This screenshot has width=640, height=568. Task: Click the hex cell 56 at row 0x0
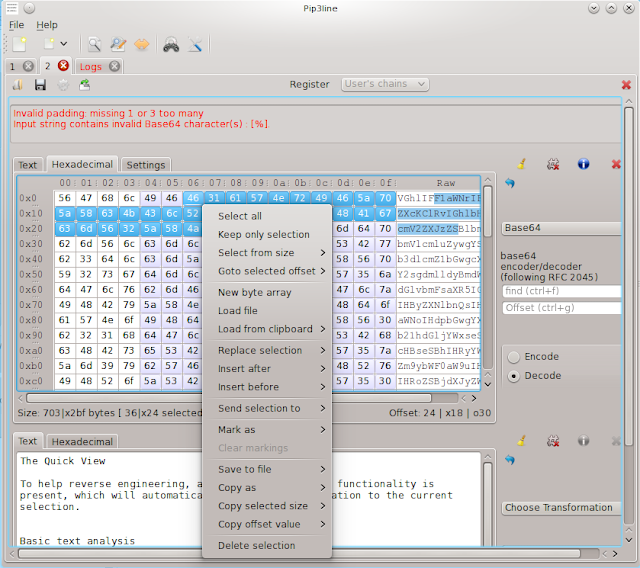tap(64, 198)
